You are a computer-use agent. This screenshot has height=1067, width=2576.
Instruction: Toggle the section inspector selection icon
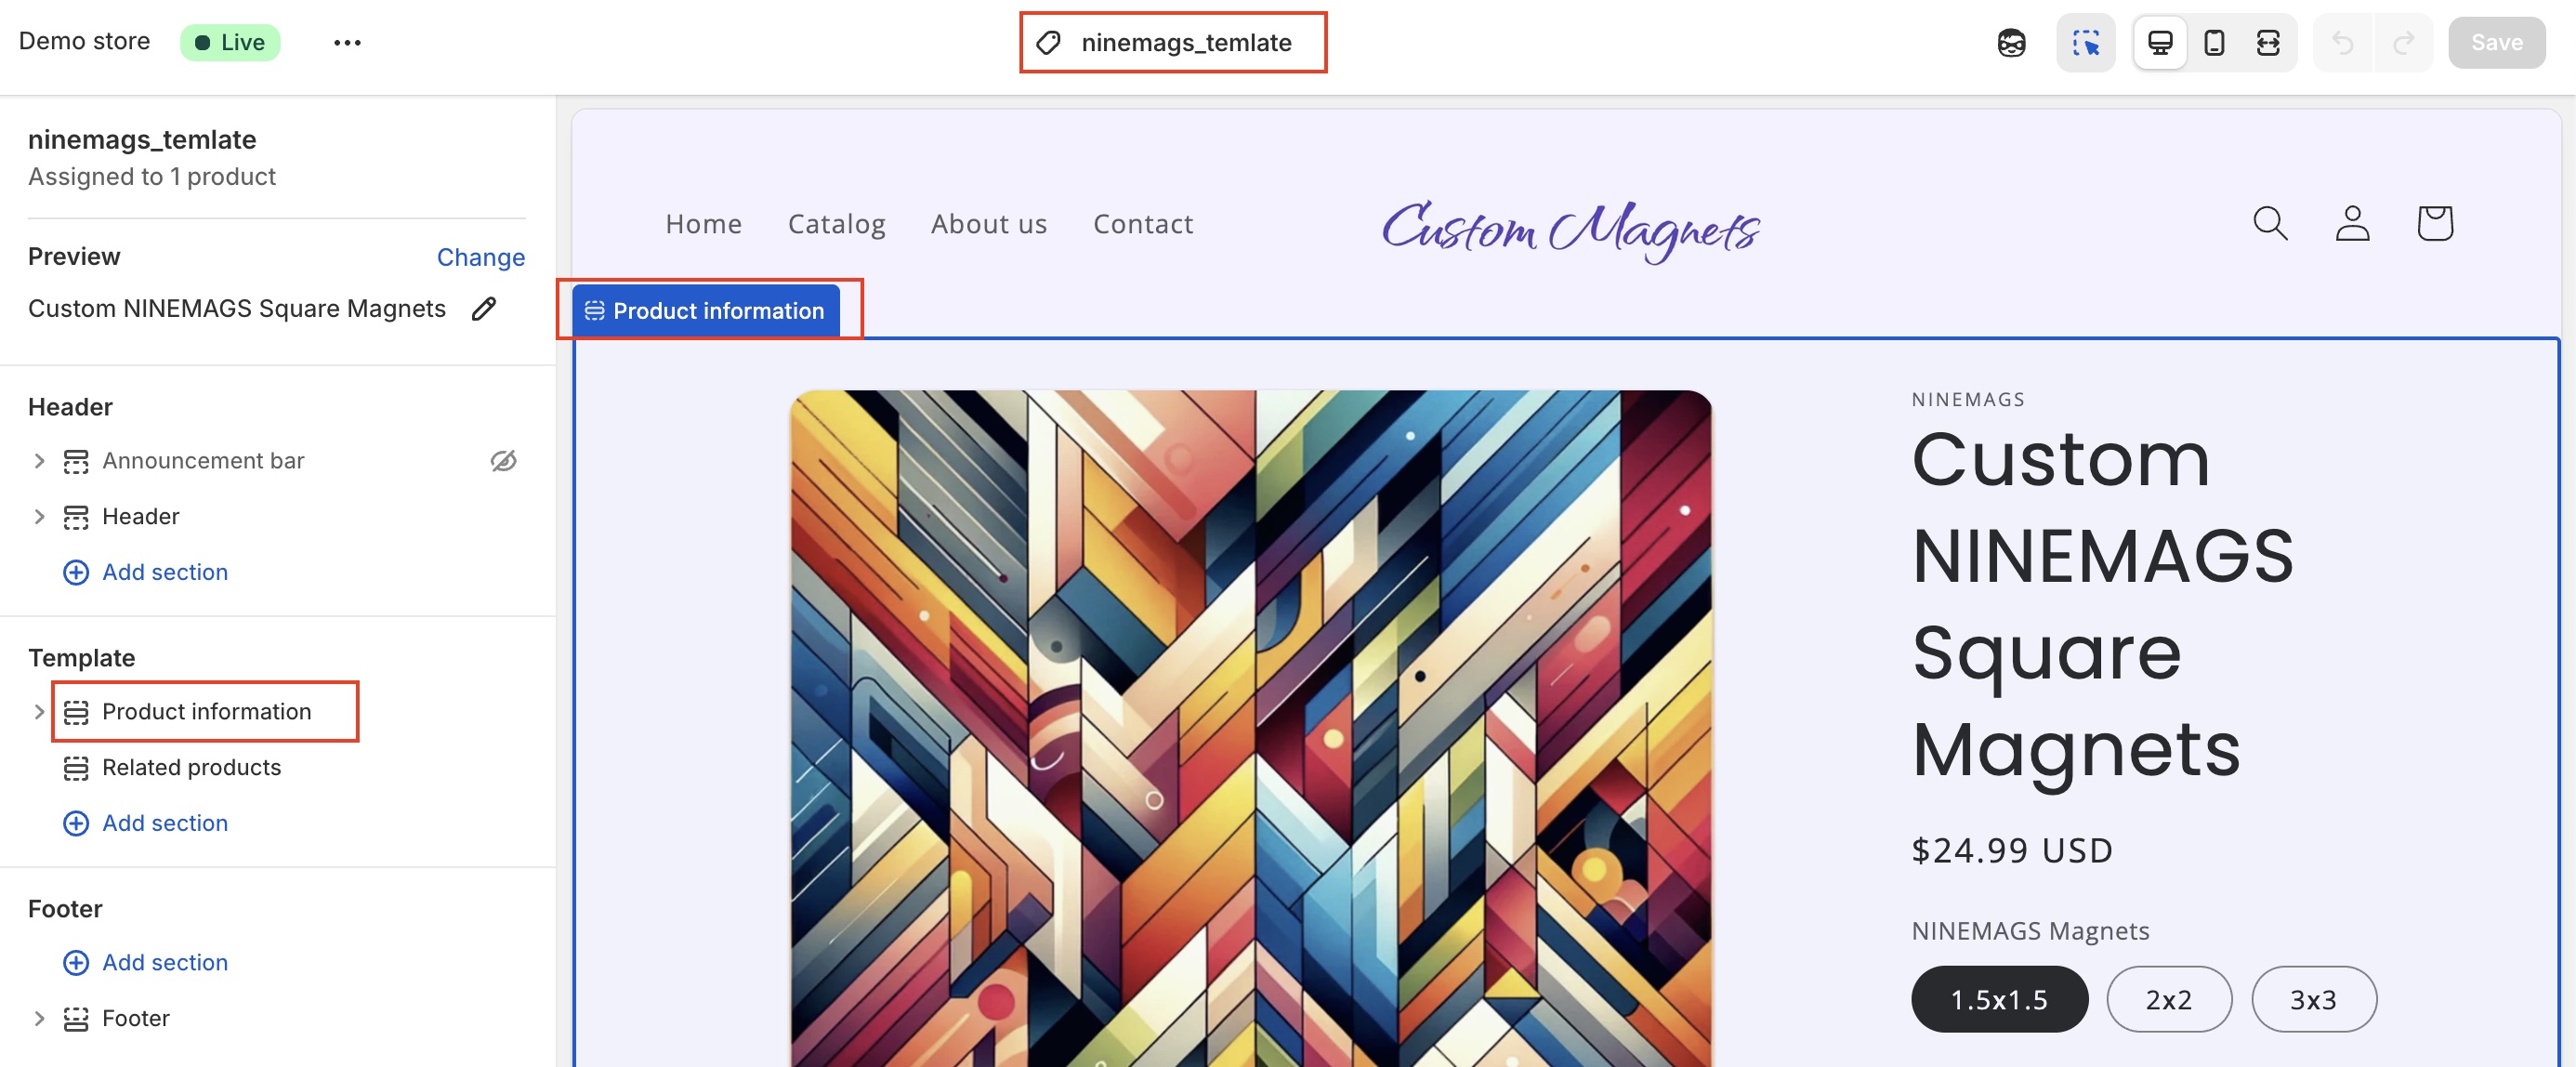[2085, 43]
